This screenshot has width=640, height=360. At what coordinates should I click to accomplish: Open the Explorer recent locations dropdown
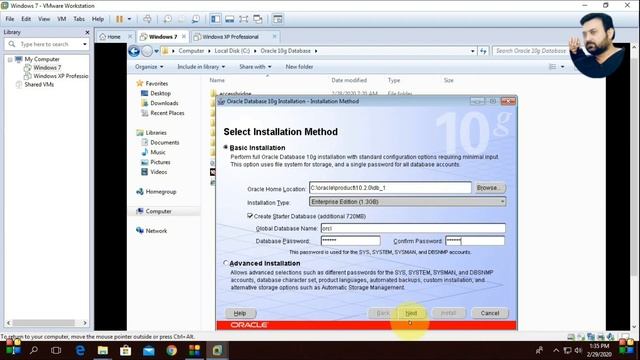[x=156, y=51]
